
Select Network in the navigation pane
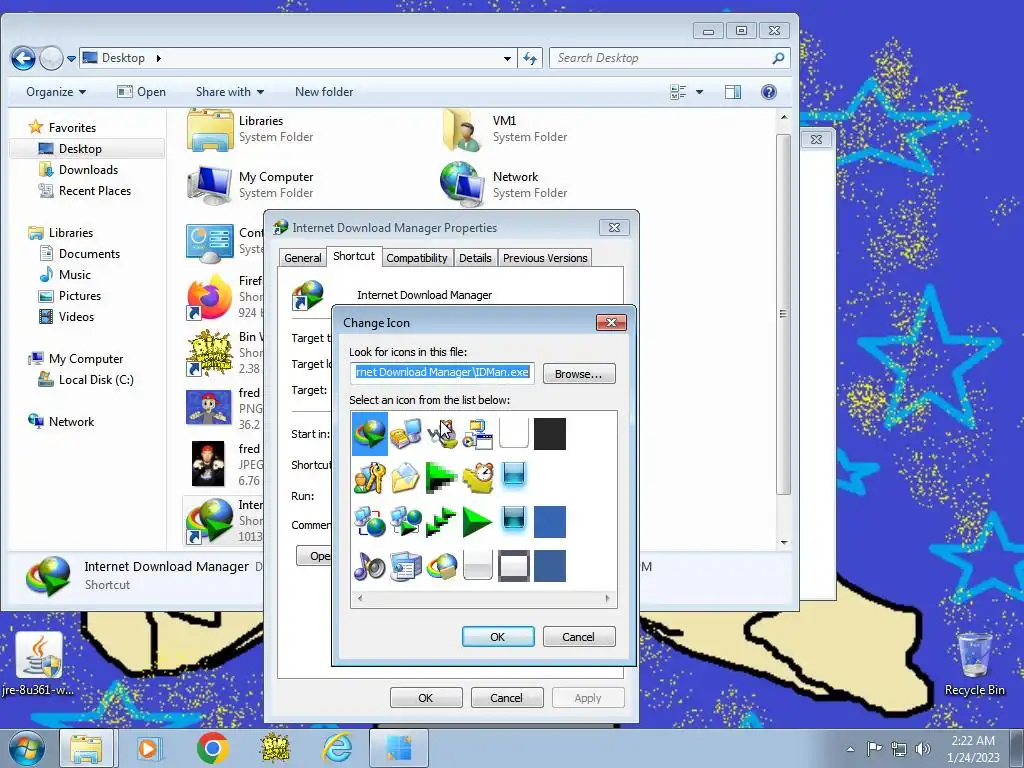pos(71,422)
